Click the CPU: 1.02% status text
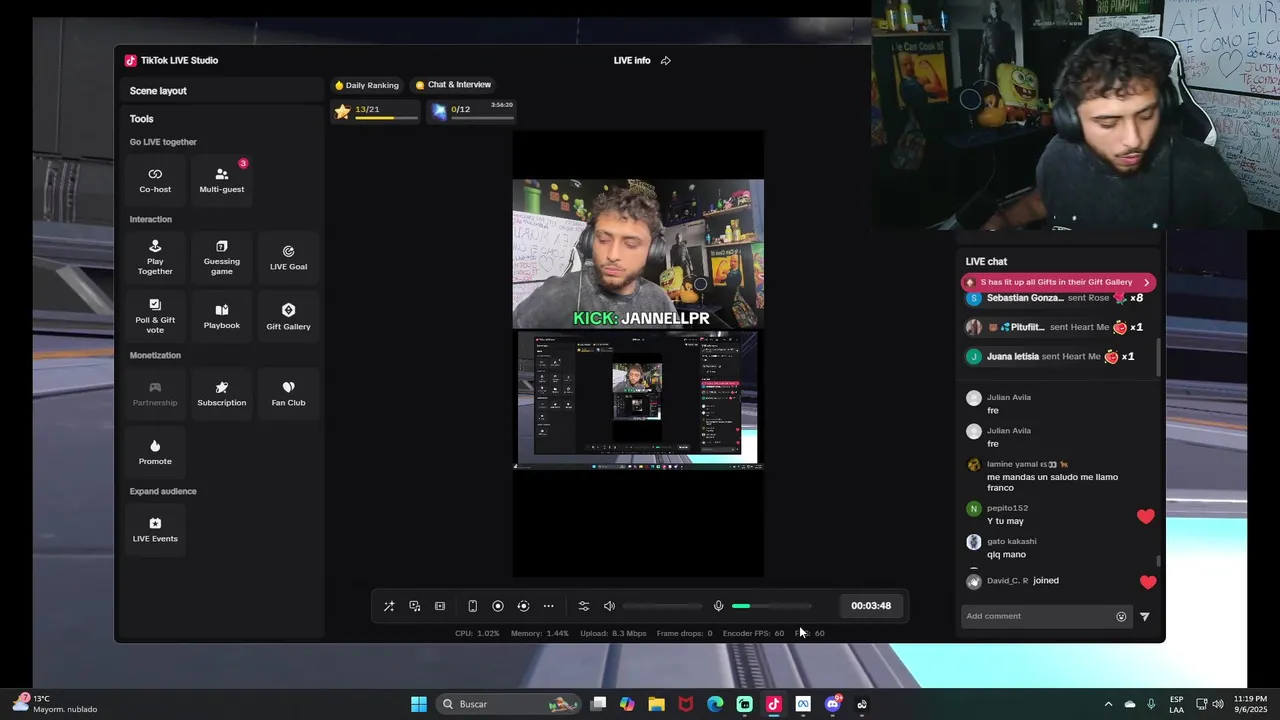Viewport: 1280px width, 720px height. coord(477,633)
